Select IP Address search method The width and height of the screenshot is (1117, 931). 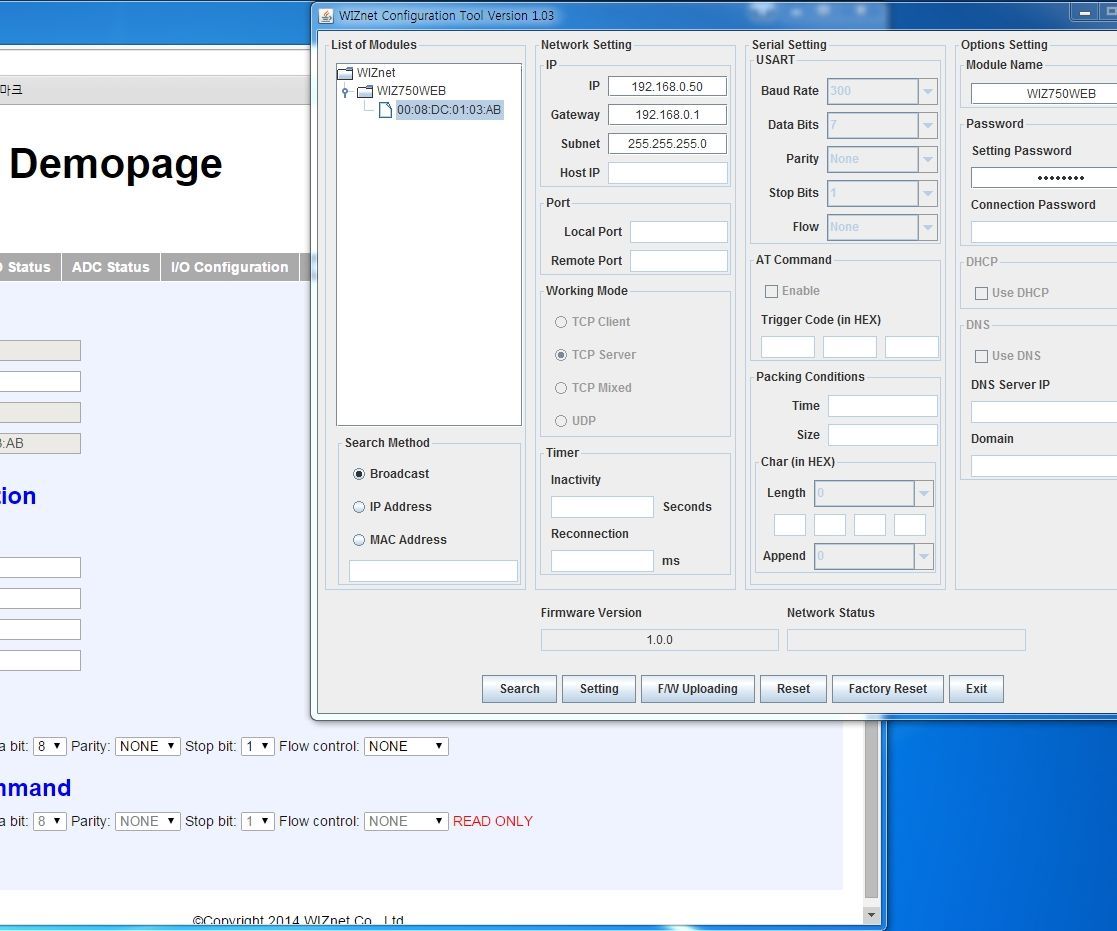[359, 507]
